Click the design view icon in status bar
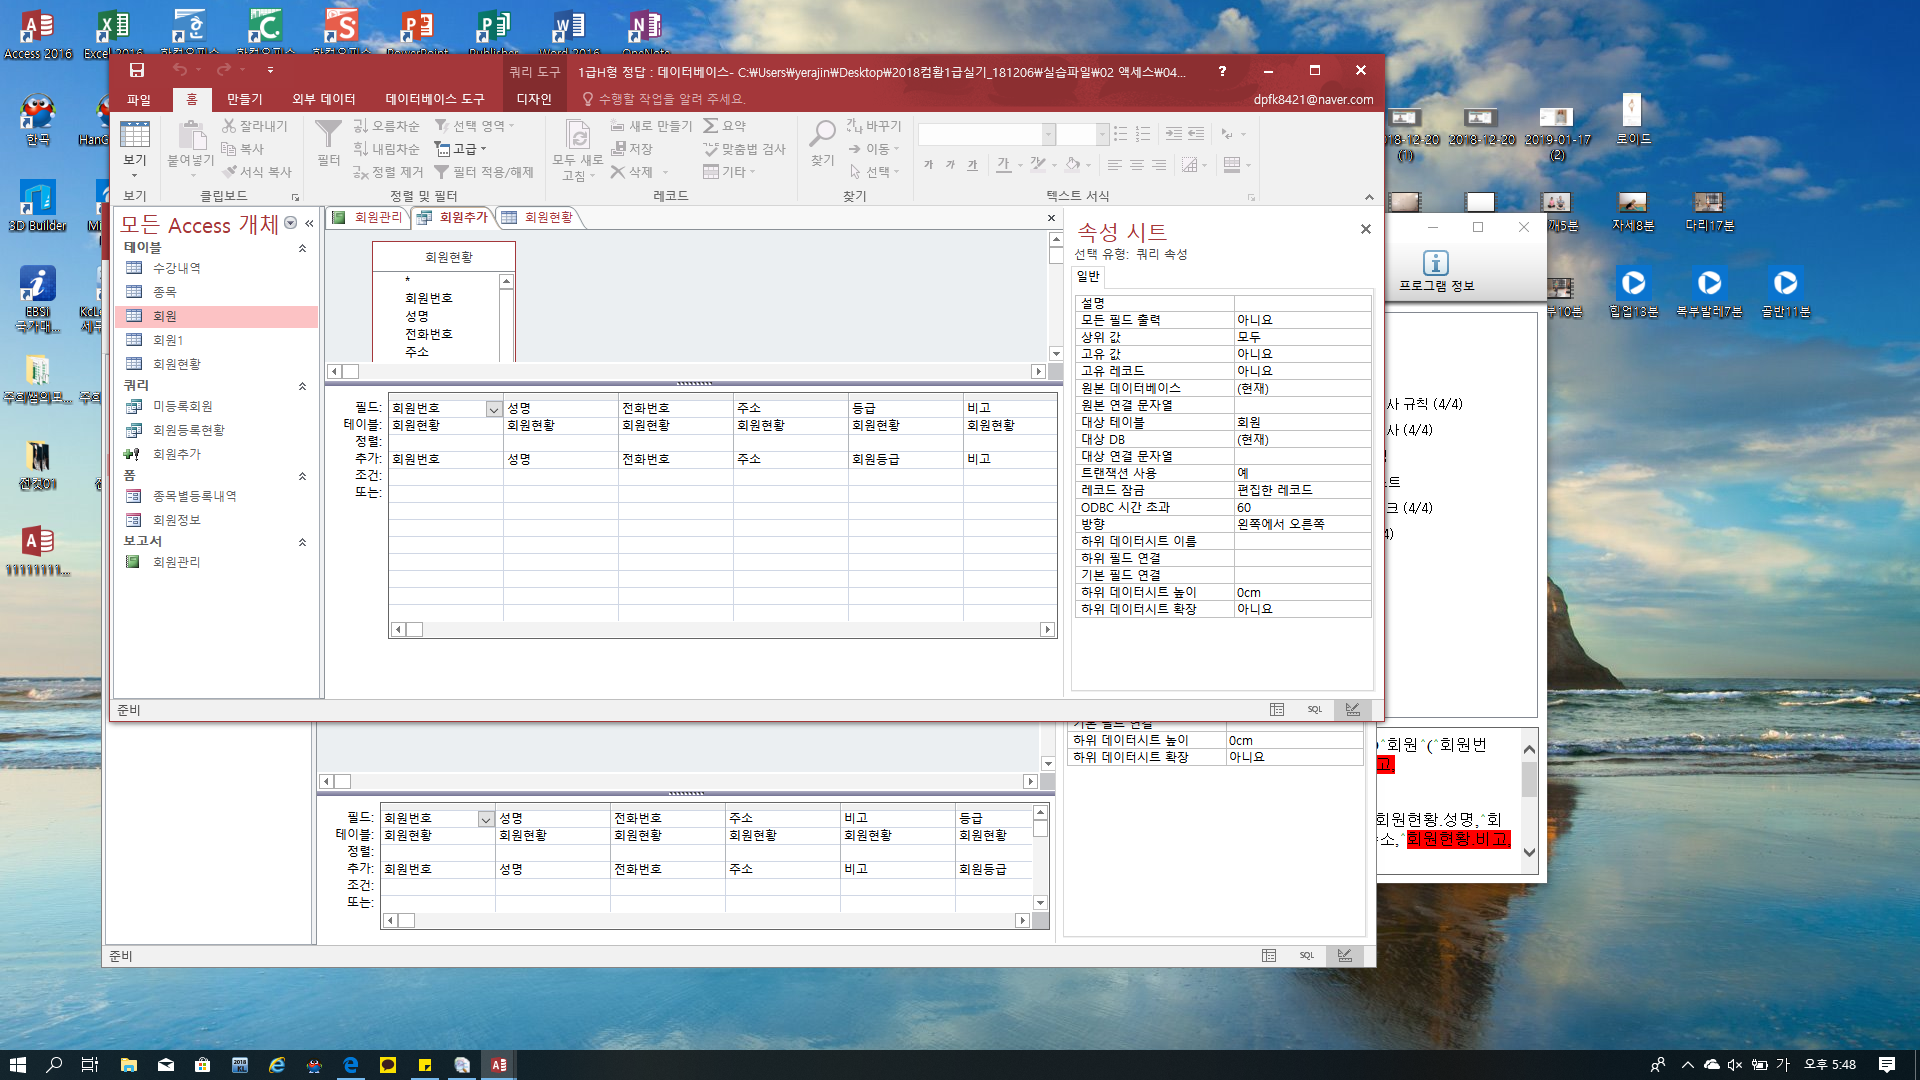Screen dimensions: 1920x1080 point(1352,709)
